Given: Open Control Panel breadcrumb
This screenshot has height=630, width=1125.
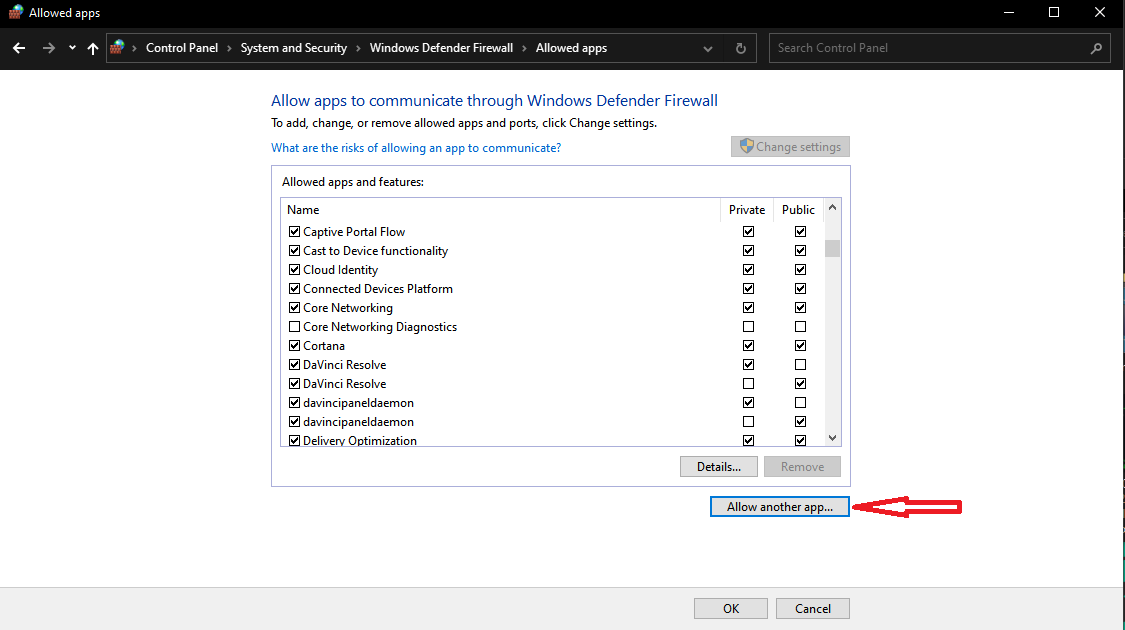Looking at the screenshot, I should coord(182,48).
